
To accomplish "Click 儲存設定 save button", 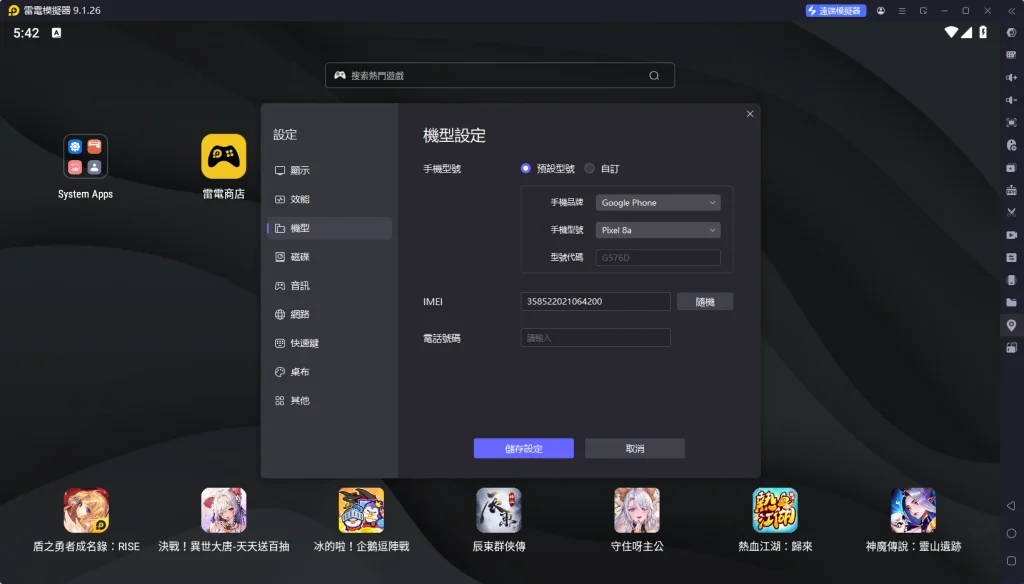I will pos(524,448).
